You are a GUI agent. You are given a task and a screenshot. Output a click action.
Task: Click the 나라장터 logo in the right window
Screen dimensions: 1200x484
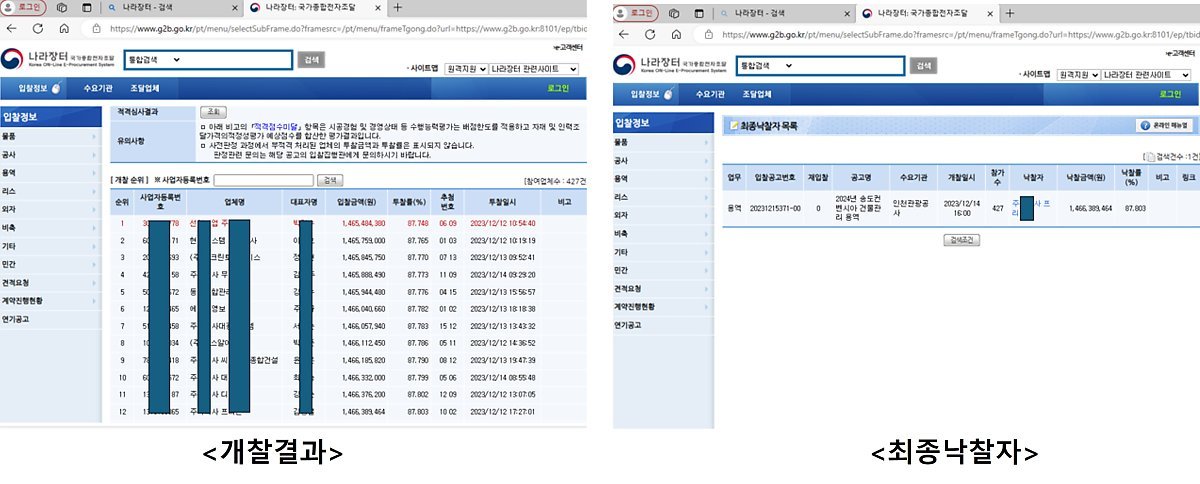pos(672,64)
